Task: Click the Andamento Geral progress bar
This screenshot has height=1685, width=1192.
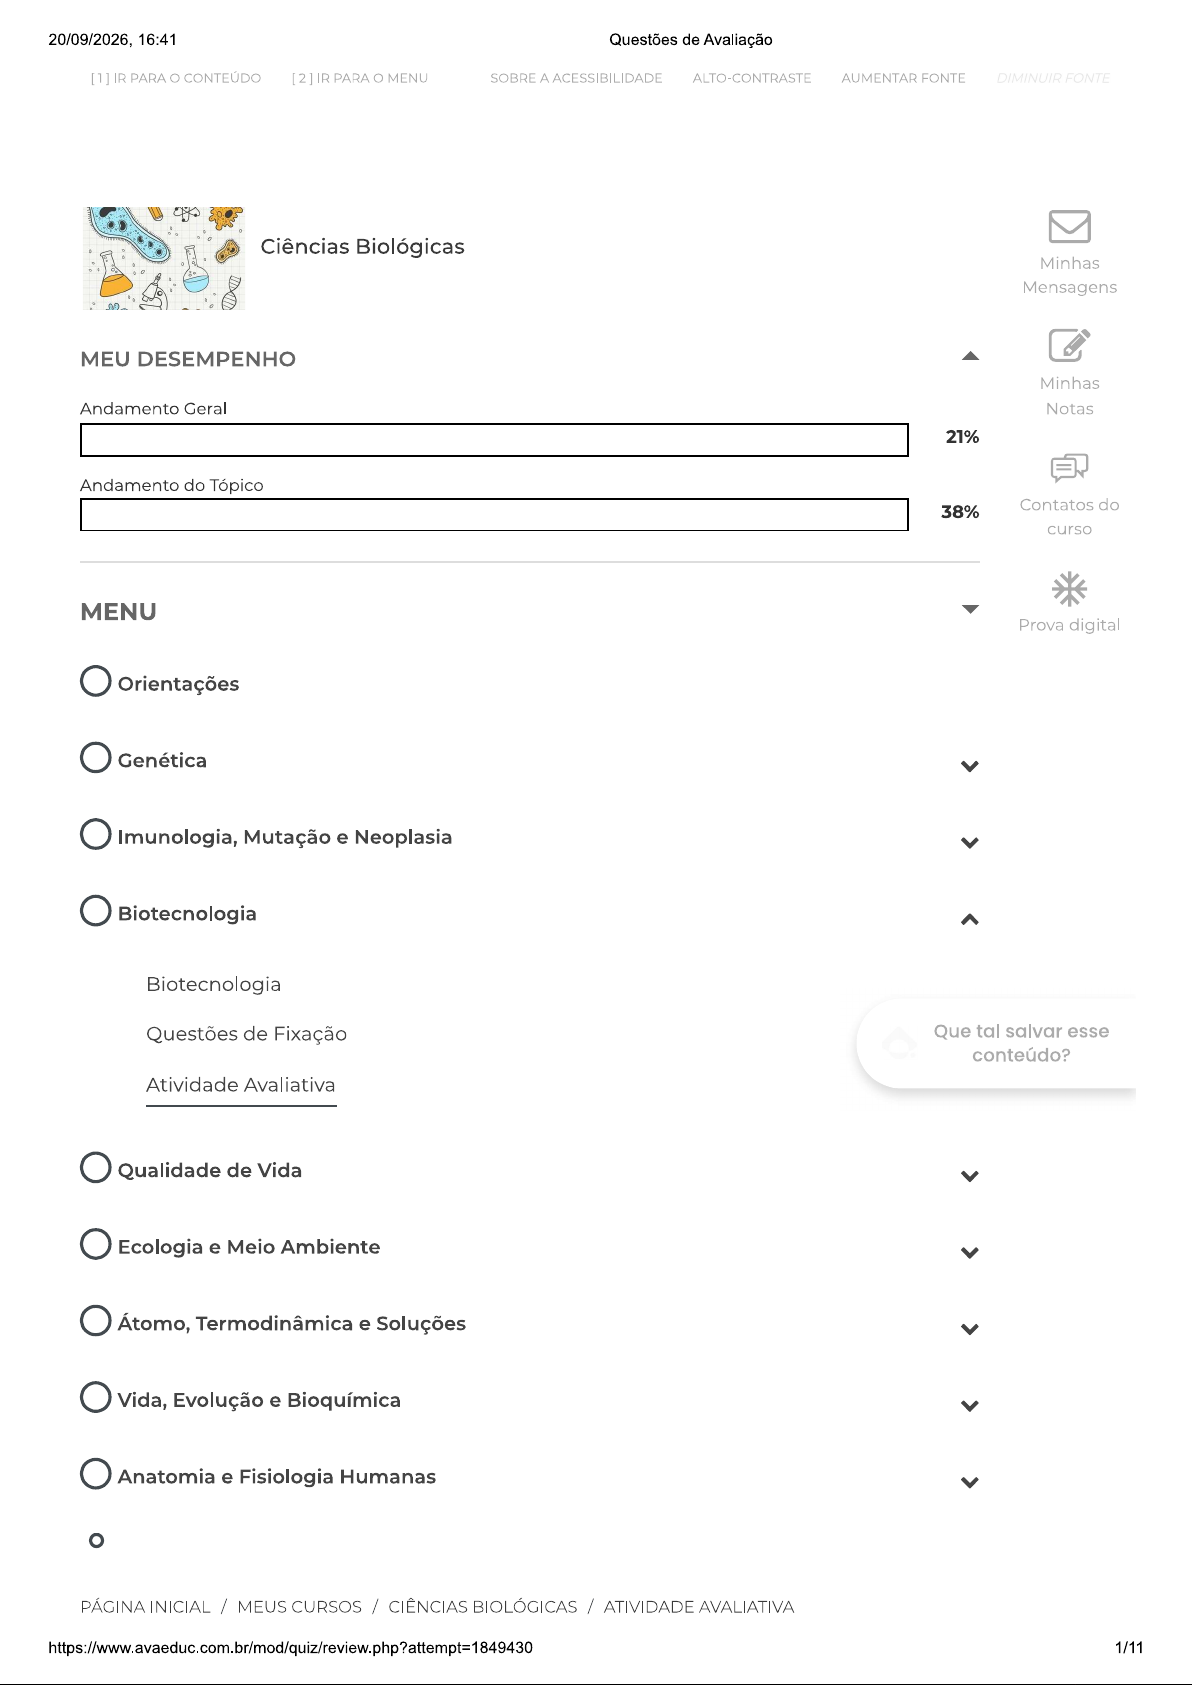Action: [x=494, y=440]
